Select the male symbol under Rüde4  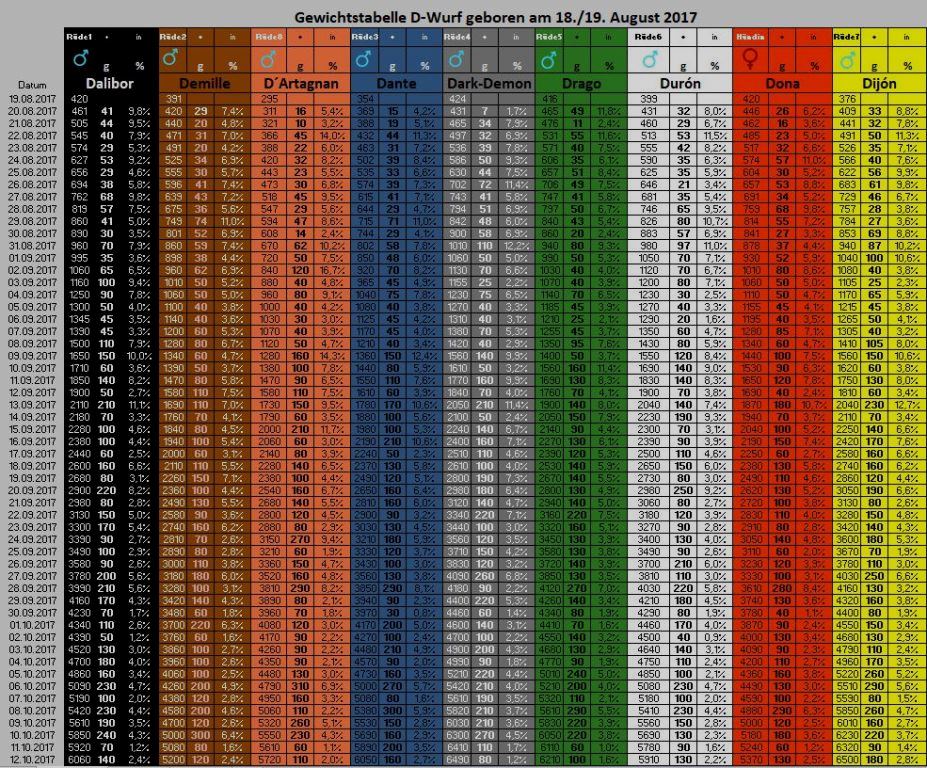click(x=456, y=59)
